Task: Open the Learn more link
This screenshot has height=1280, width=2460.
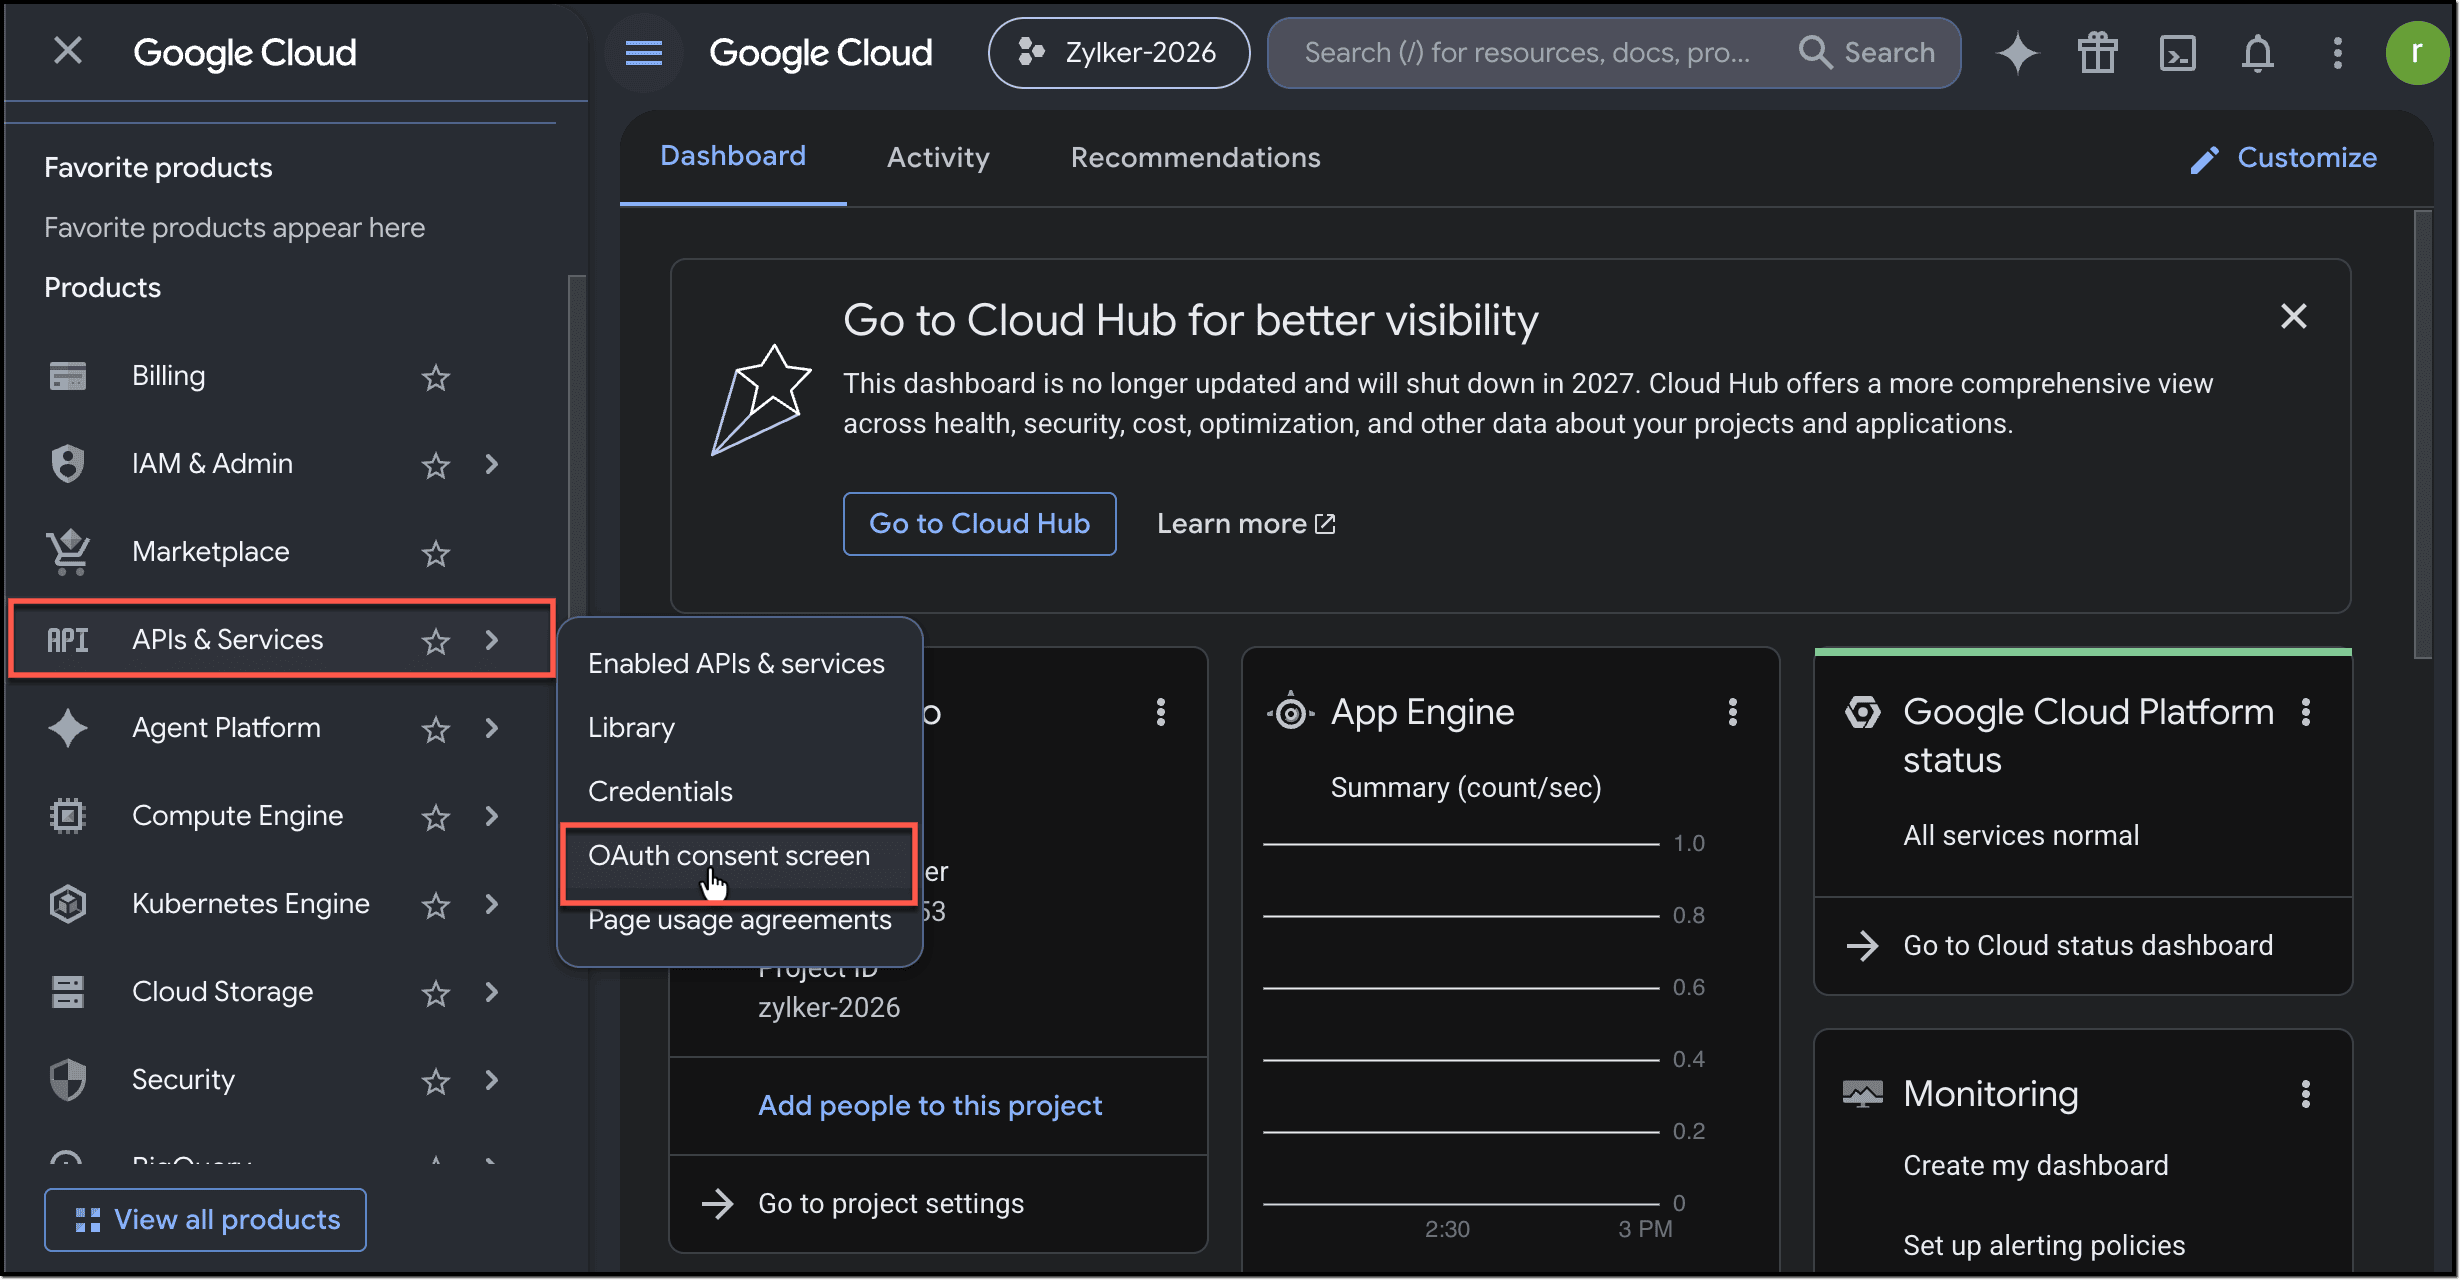Action: click(x=1246, y=524)
